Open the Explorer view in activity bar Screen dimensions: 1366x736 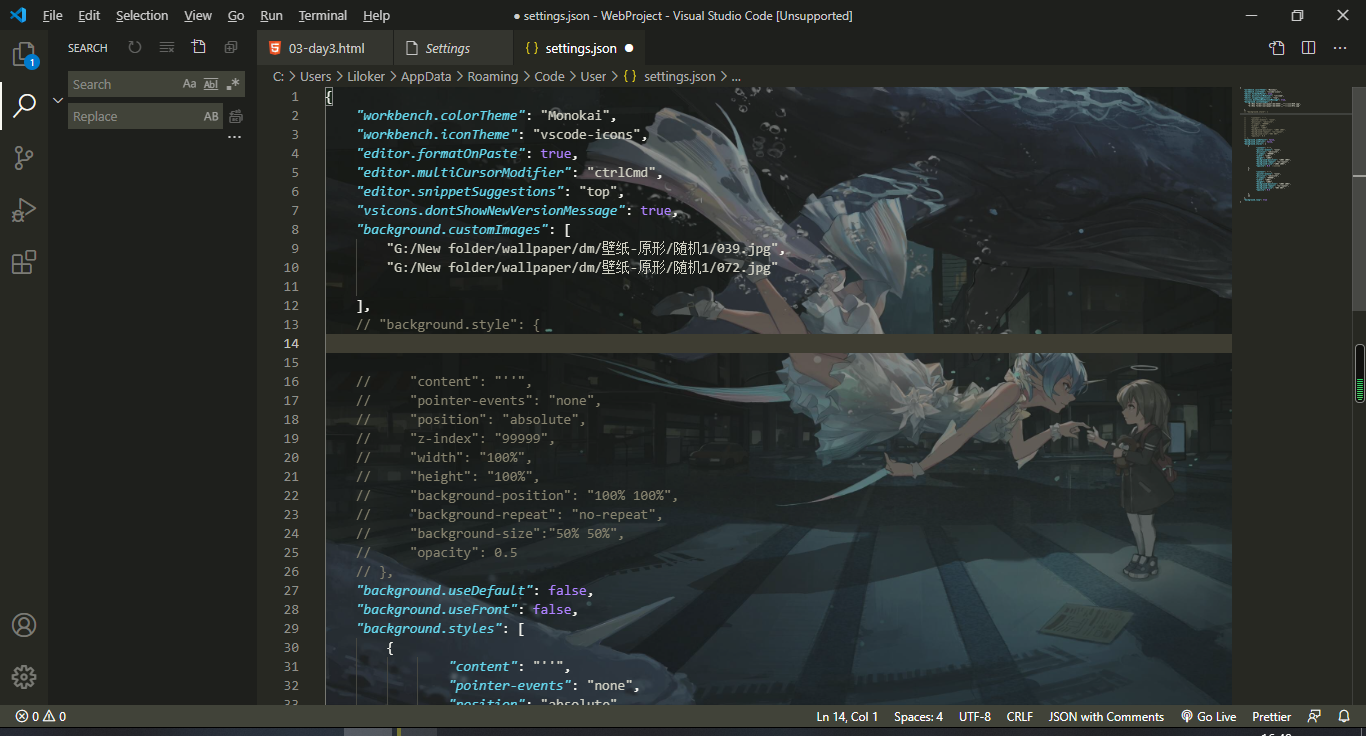point(24,55)
